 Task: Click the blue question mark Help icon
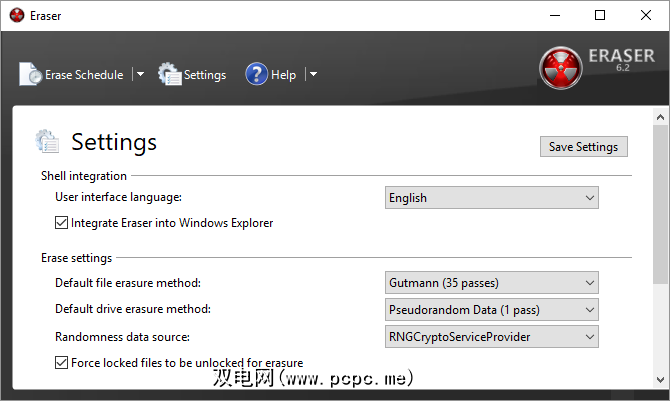click(x=256, y=74)
